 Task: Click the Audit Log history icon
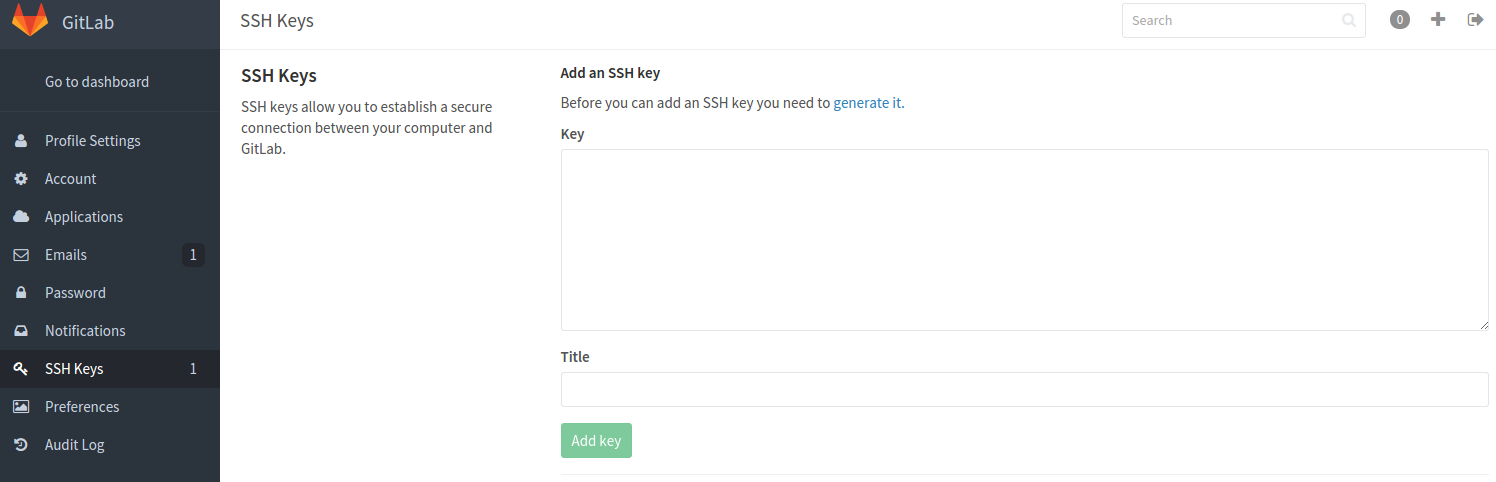pyautogui.click(x=20, y=445)
